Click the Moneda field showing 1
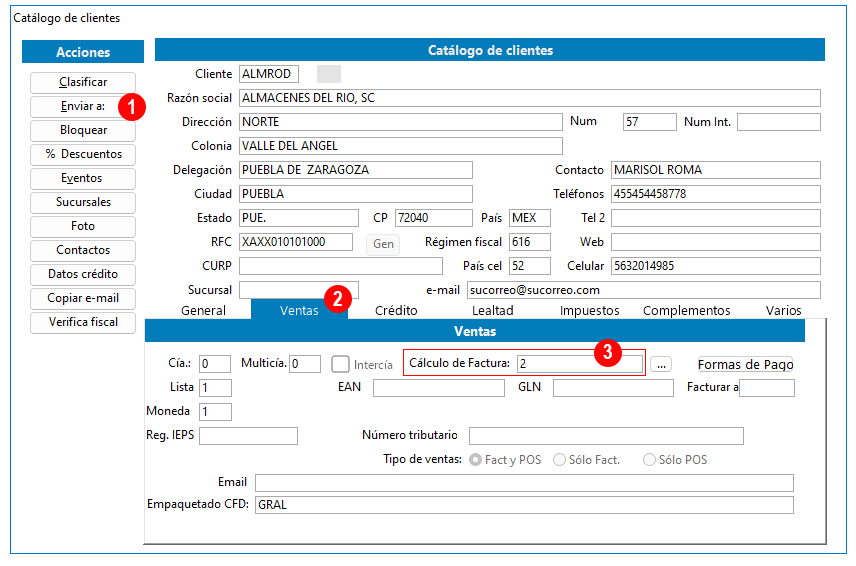Viewport: 856px width, 566px height. coord(215,412)
